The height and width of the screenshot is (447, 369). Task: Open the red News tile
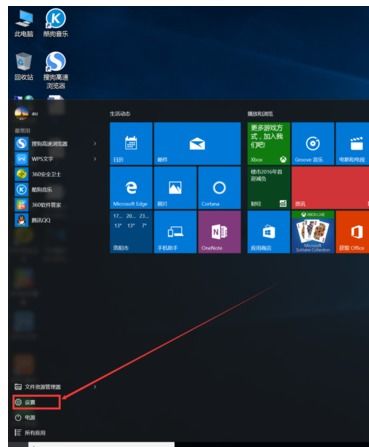click(330, 188)
